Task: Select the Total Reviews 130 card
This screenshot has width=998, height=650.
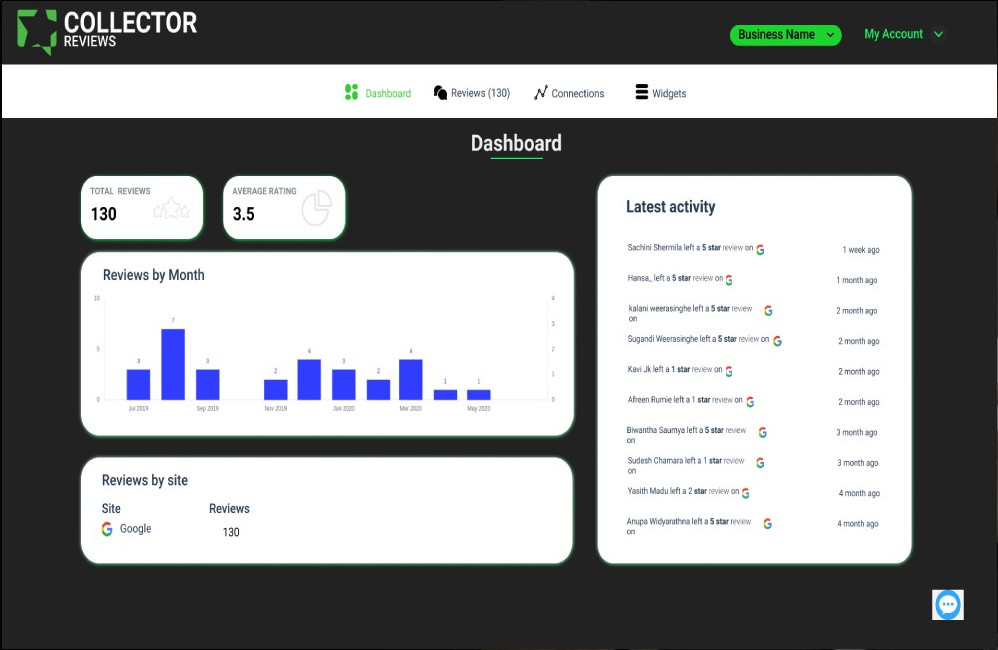Action: [x=142, y=208]
